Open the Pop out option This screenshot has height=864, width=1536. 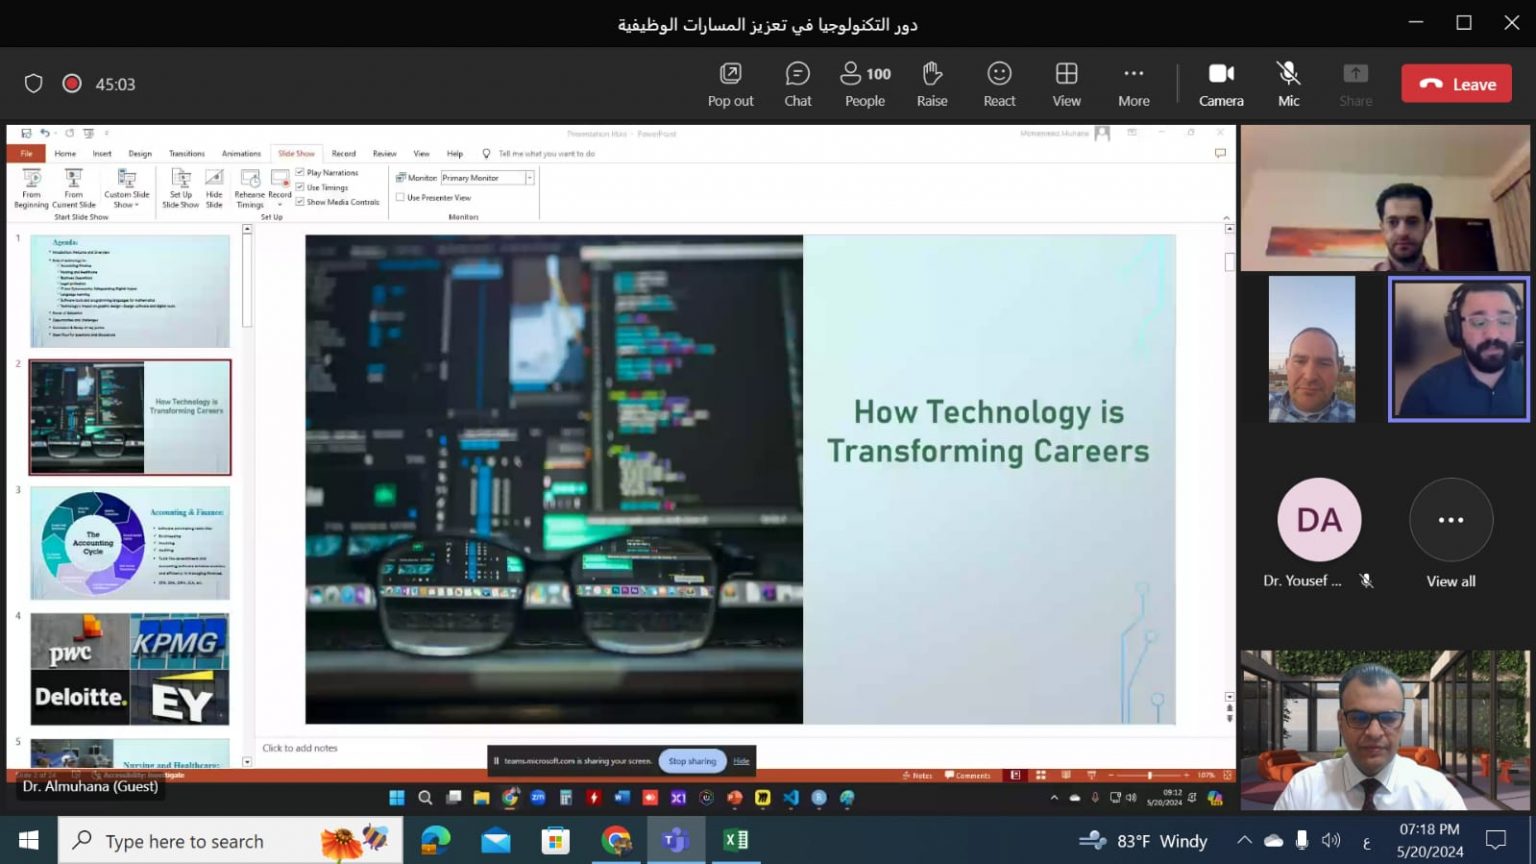[x=730, y=84]
